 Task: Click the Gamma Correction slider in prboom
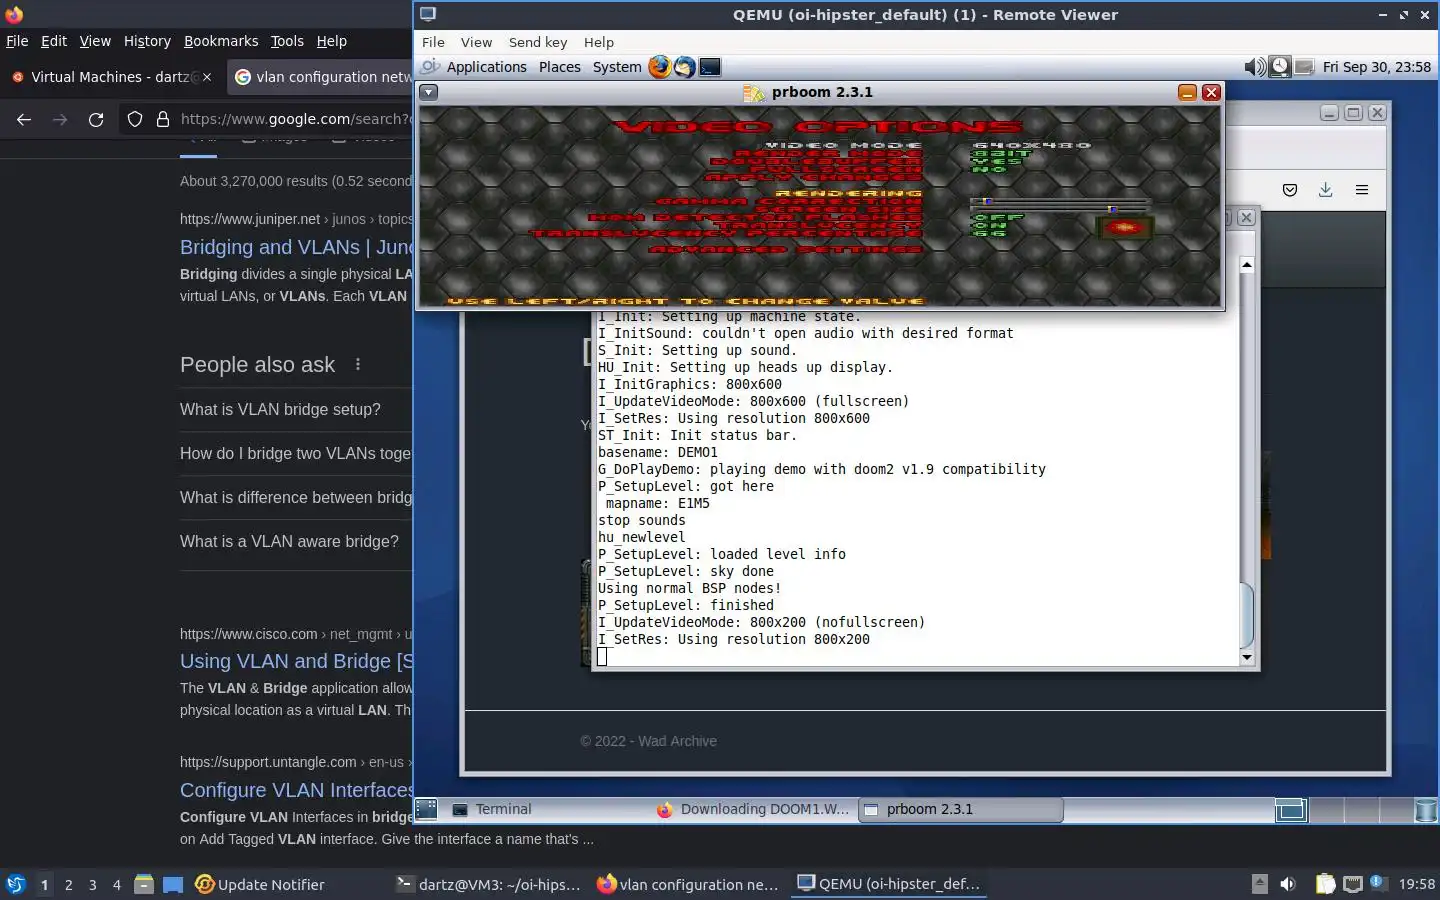[x=1059, y=202]
